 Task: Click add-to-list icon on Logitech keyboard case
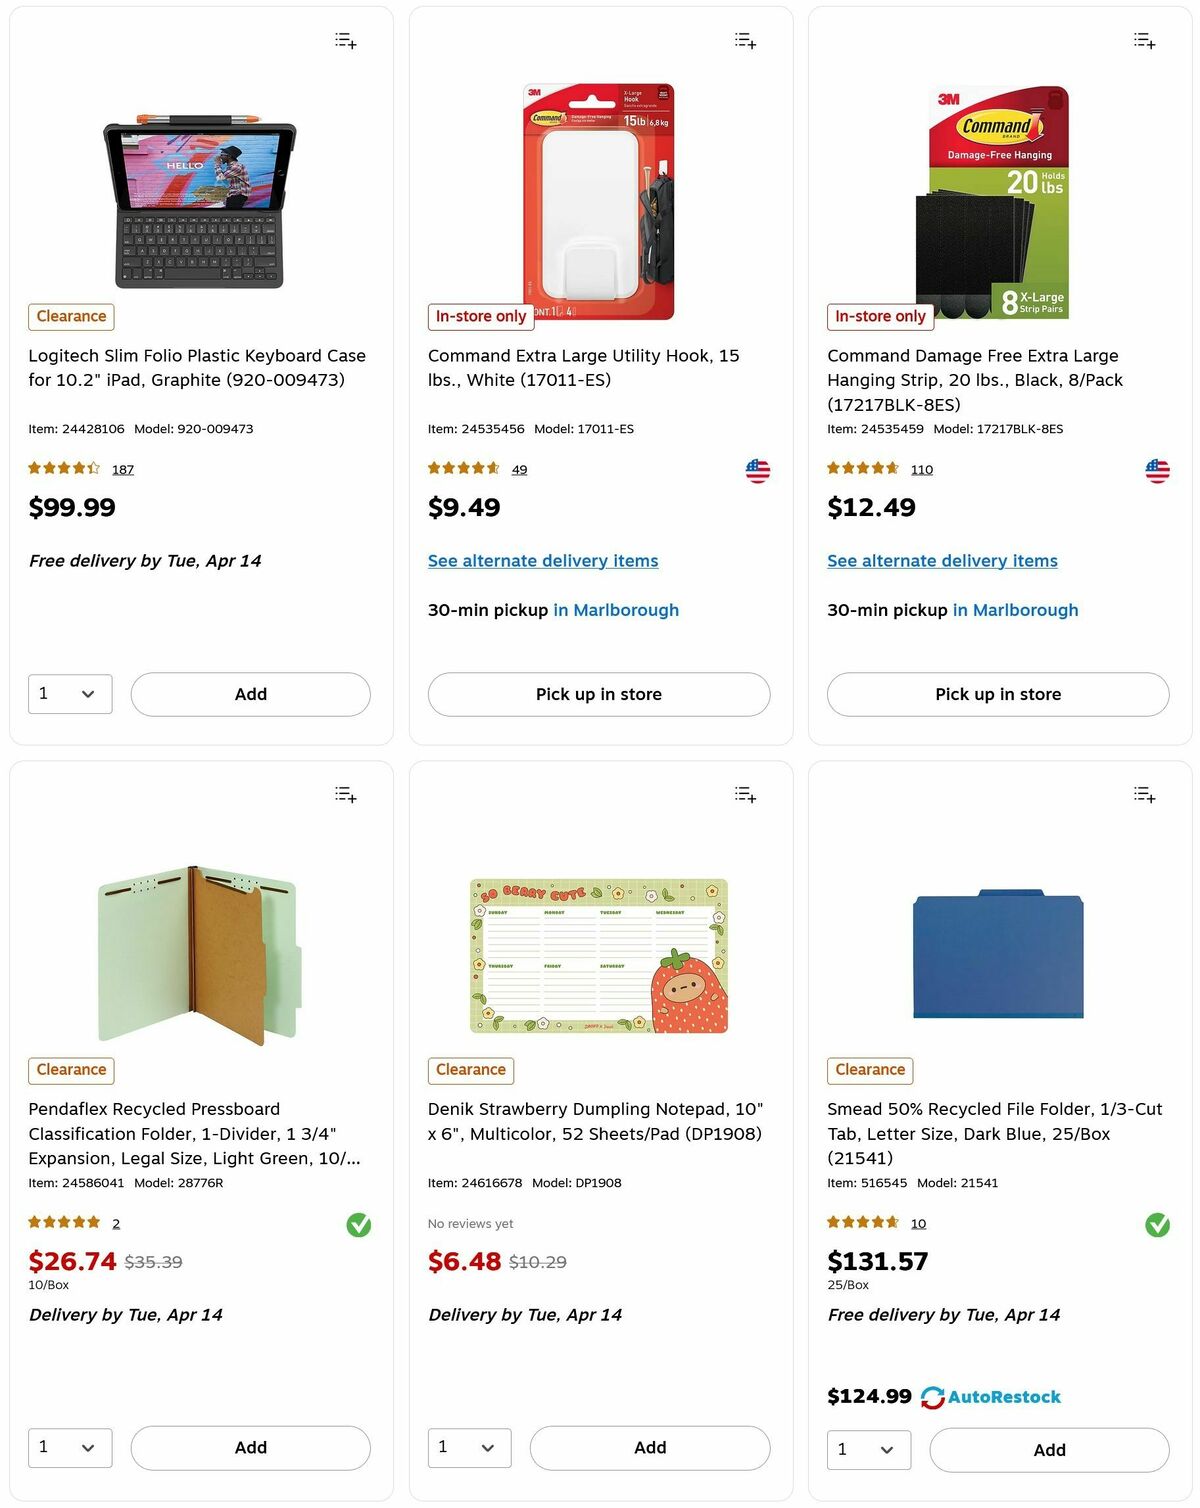[345, 40]
